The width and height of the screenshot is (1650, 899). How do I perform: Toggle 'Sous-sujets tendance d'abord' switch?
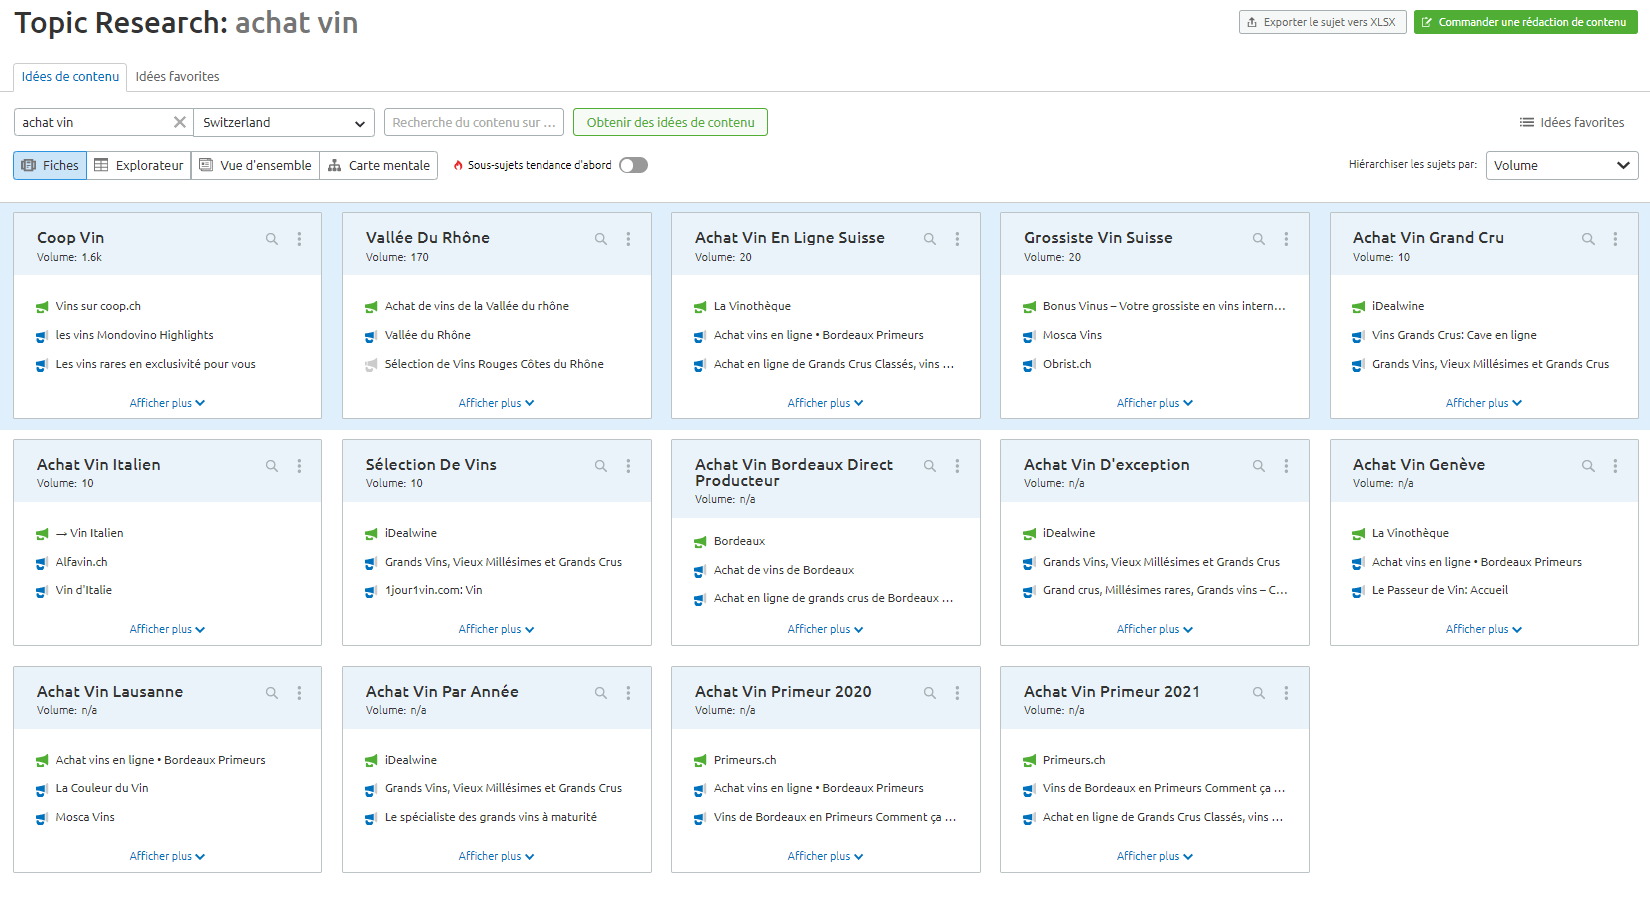click(633, 165)
